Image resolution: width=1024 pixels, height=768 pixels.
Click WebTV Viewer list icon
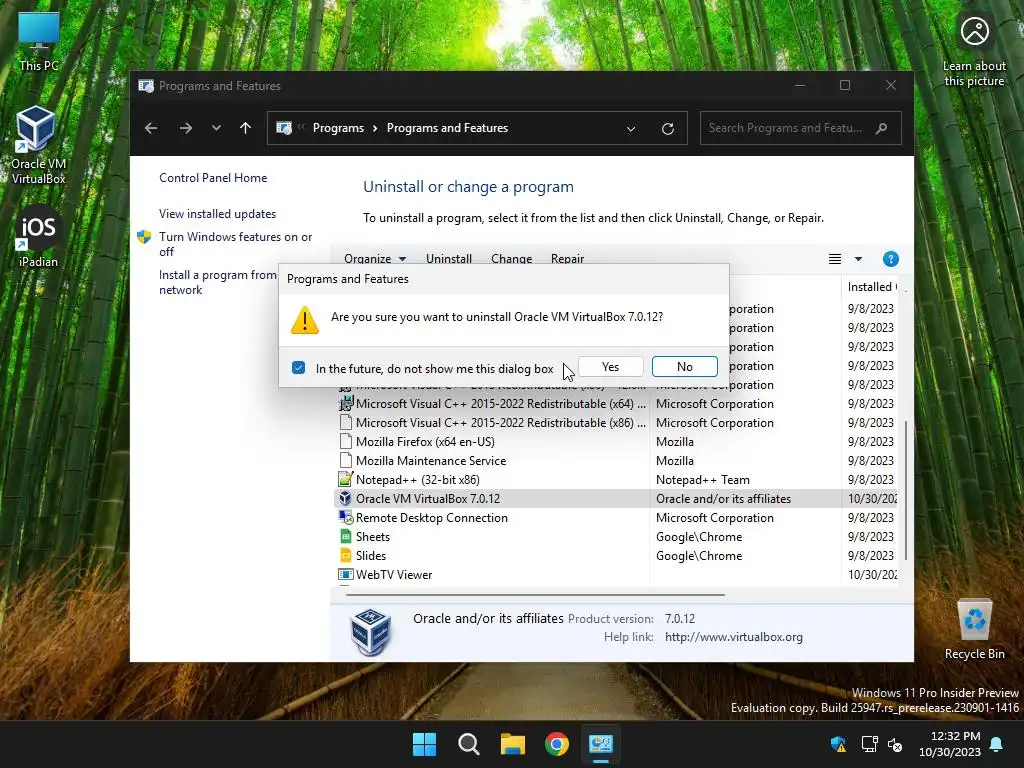pyautogui.click(x=345, y=574)
